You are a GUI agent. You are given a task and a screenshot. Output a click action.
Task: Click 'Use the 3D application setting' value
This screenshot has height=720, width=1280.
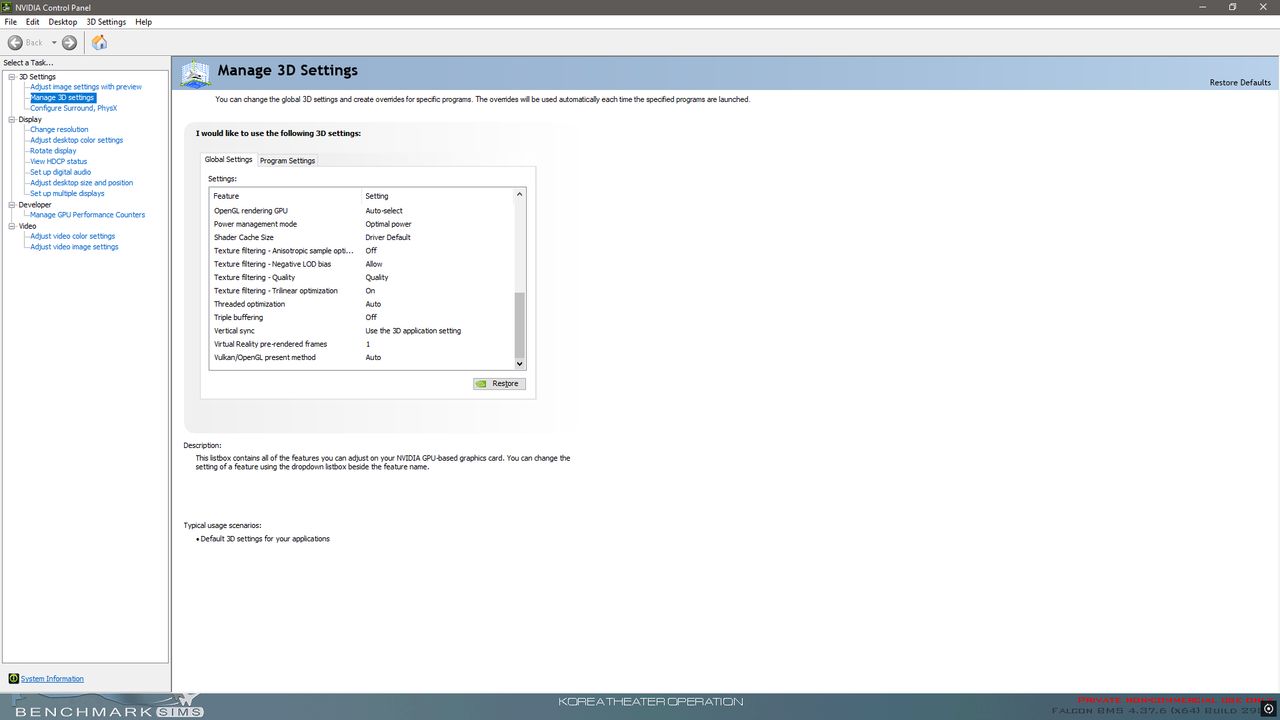(x=413, y=331)
